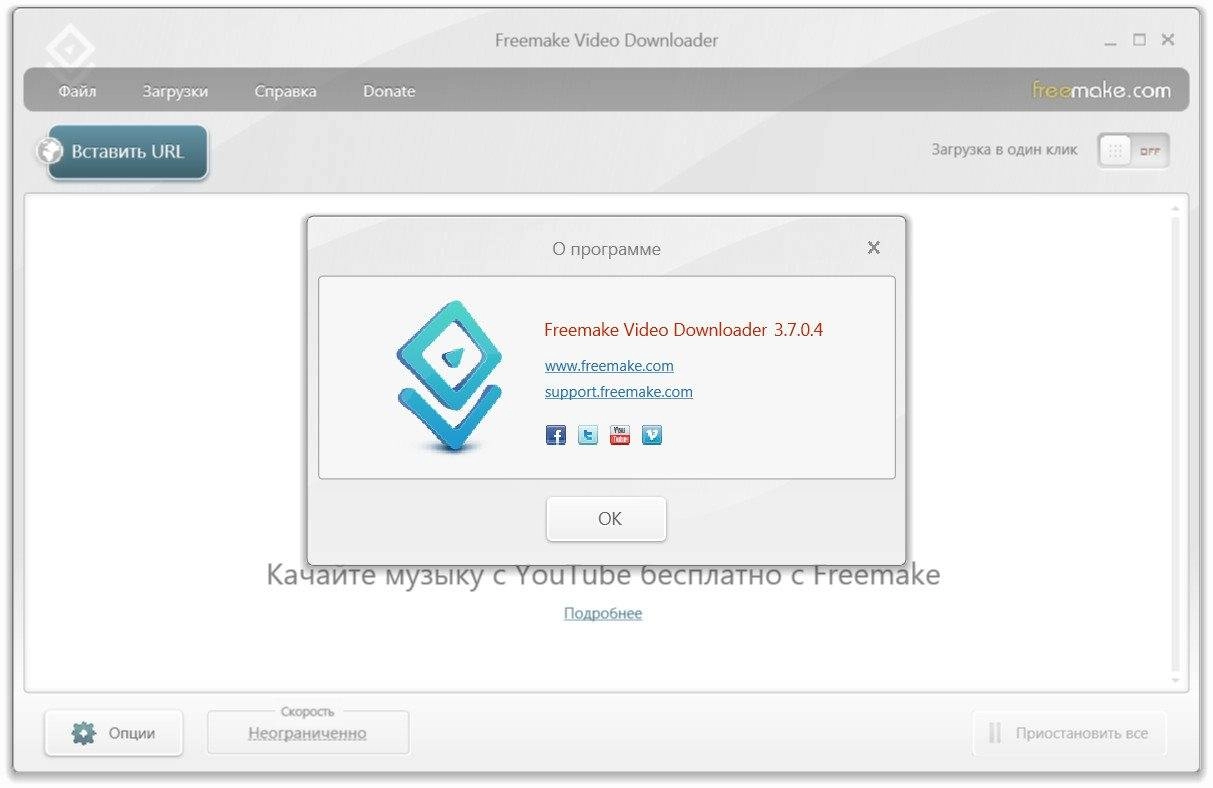This screenshot has height=788, width=1213.
Task: Open the www.freemake.com link
Action: [x=609, y=366]
